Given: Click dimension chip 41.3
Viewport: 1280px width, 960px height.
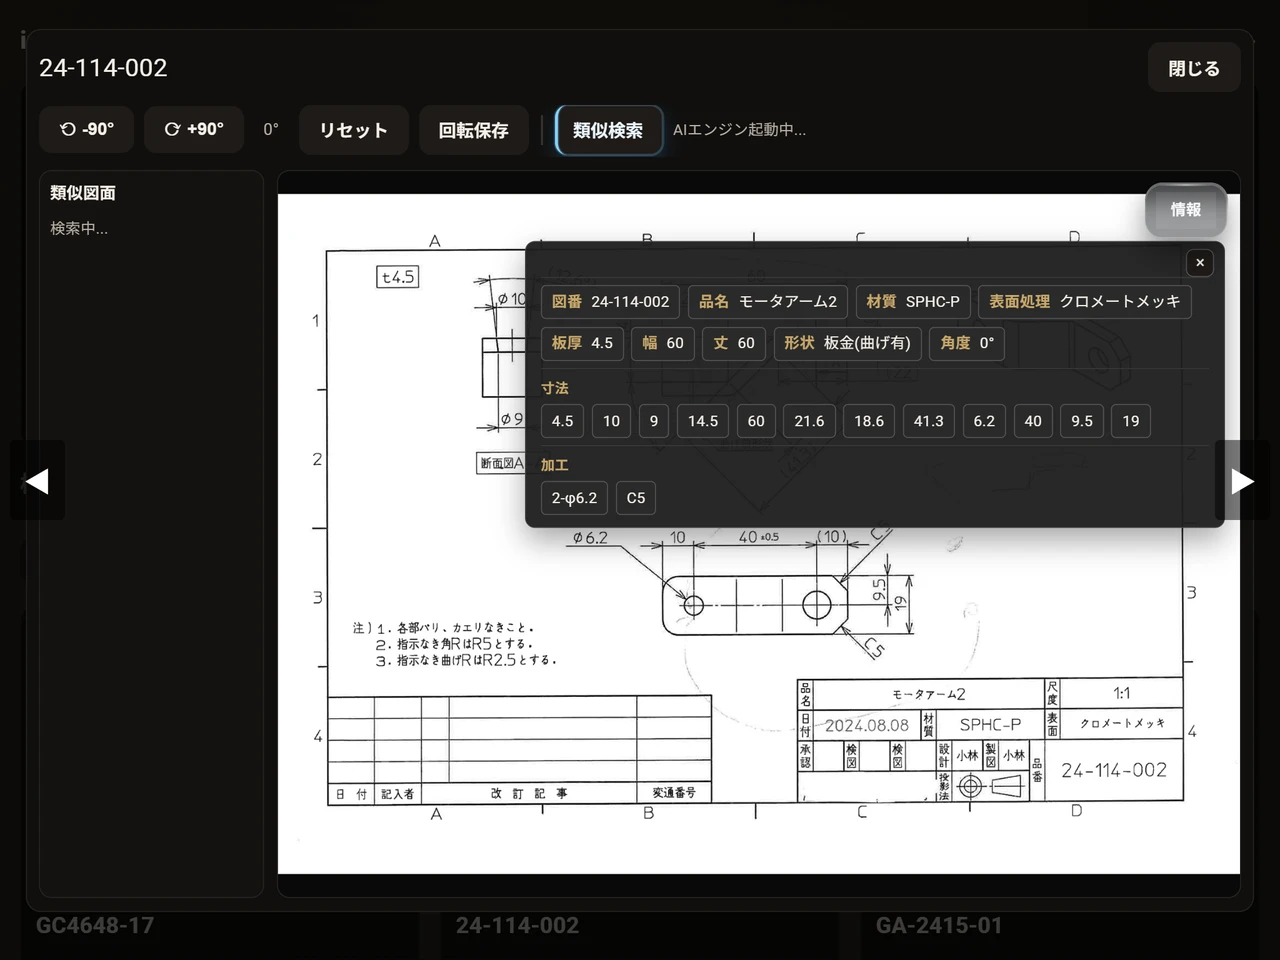Looking at the screenshot, I should pyautogui.click(x=929, y=421).
